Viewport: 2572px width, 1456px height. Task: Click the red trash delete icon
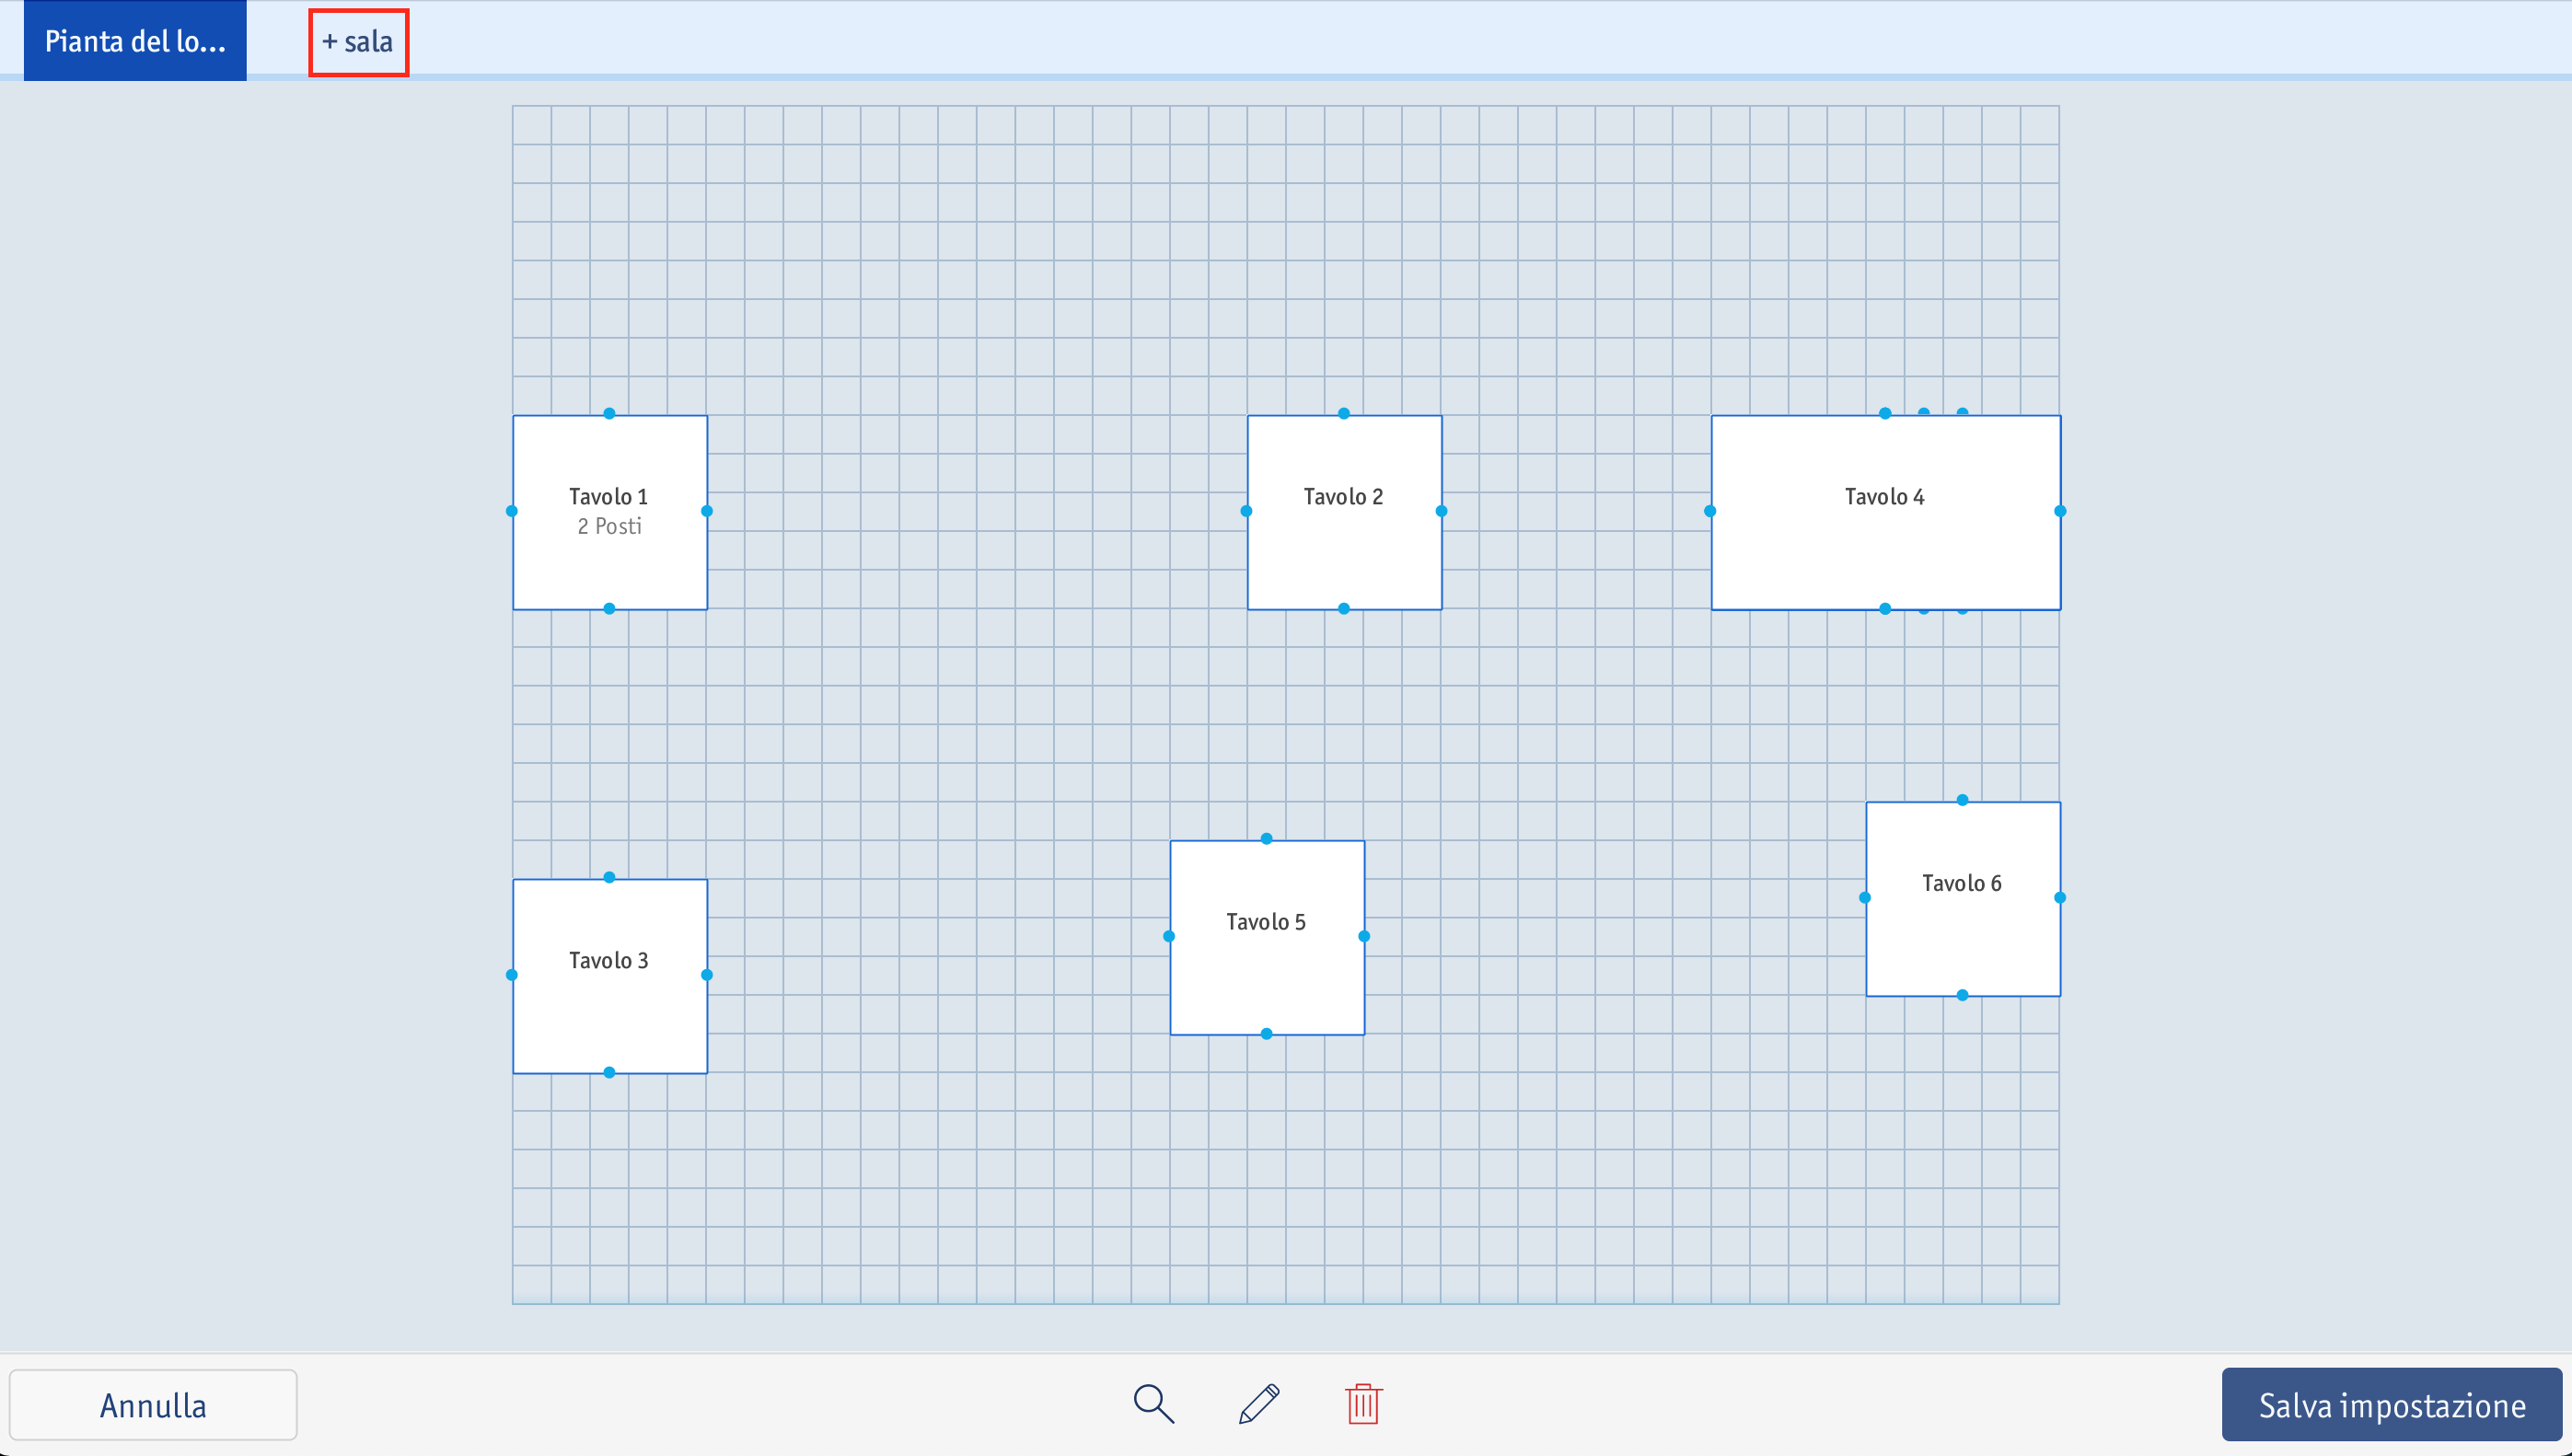point(1363,1404)
